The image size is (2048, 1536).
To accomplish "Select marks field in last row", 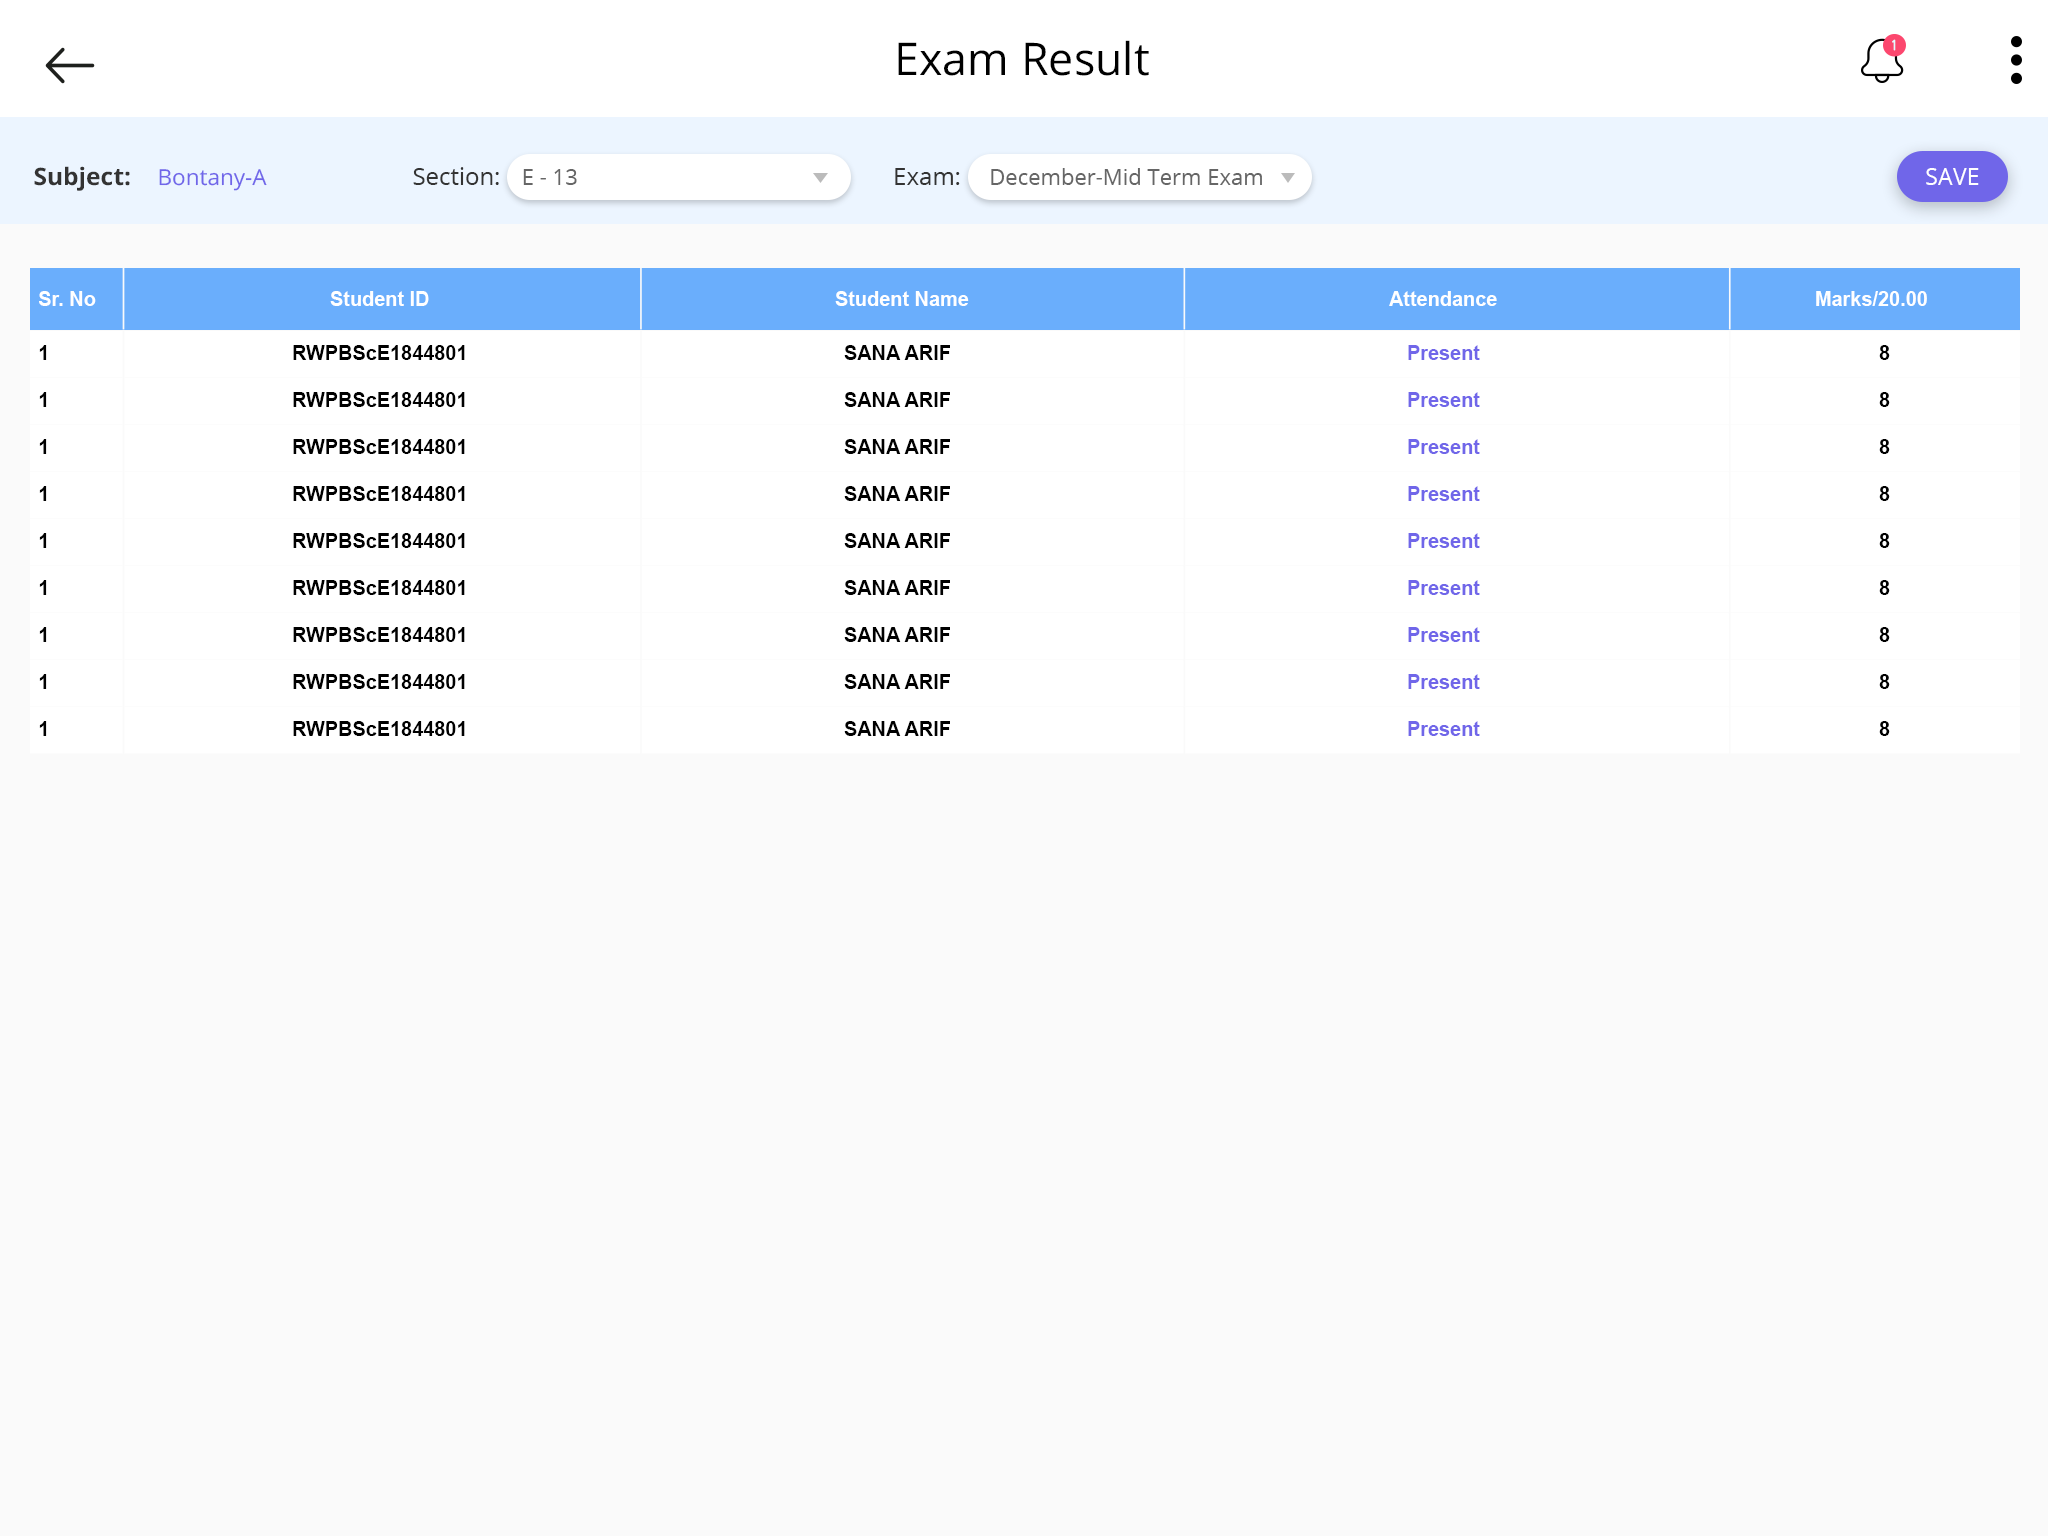I will tap(1883, 729).
